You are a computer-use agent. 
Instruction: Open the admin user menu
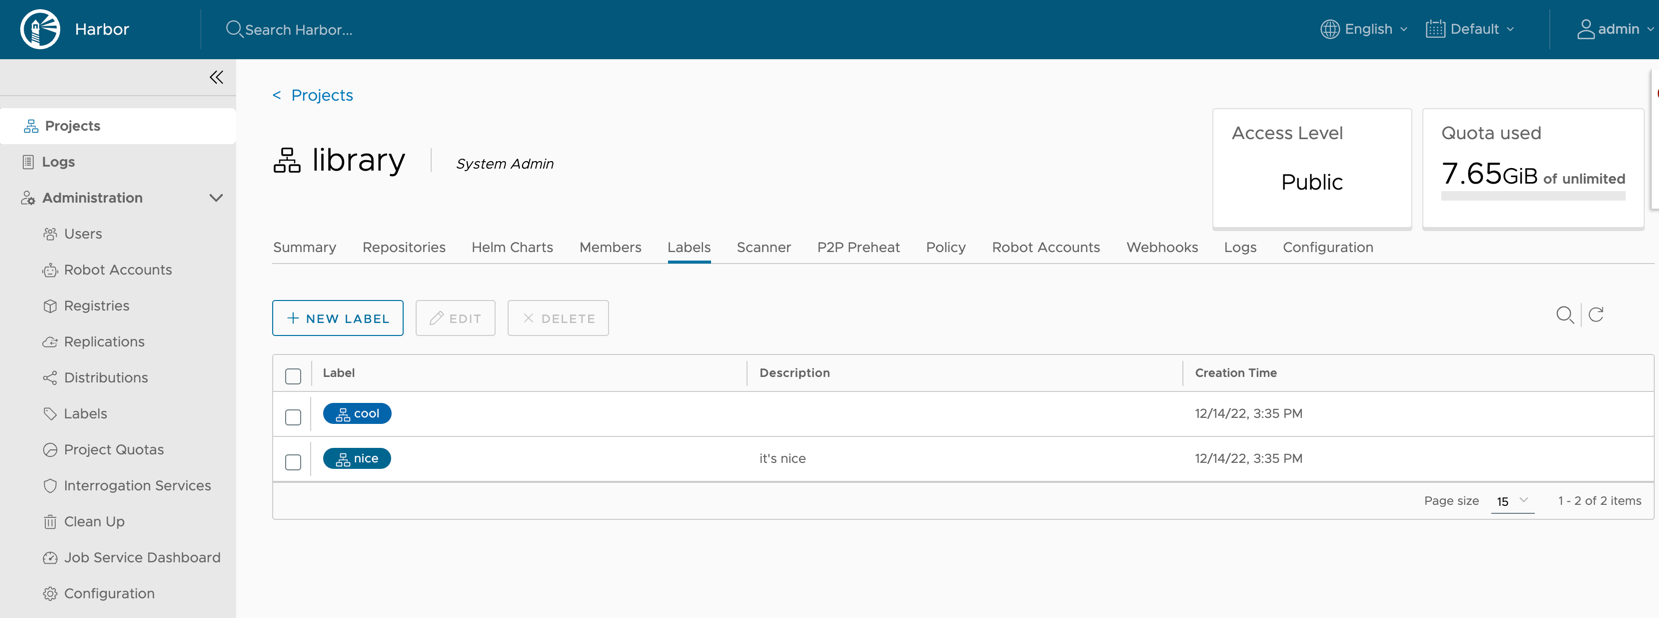coord(1614,29)
